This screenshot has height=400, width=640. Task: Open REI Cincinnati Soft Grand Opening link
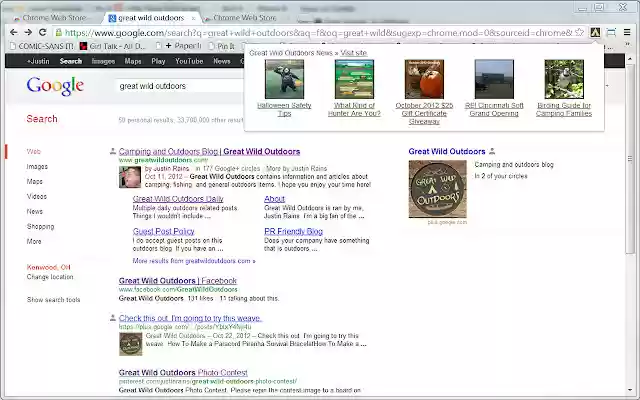click(x=494, y=109)
